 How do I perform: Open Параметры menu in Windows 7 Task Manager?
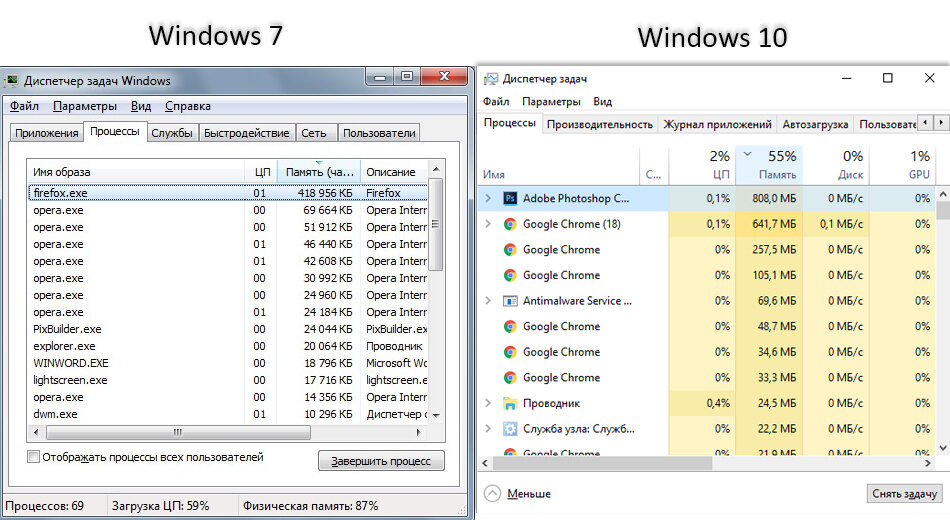(85, 106)
